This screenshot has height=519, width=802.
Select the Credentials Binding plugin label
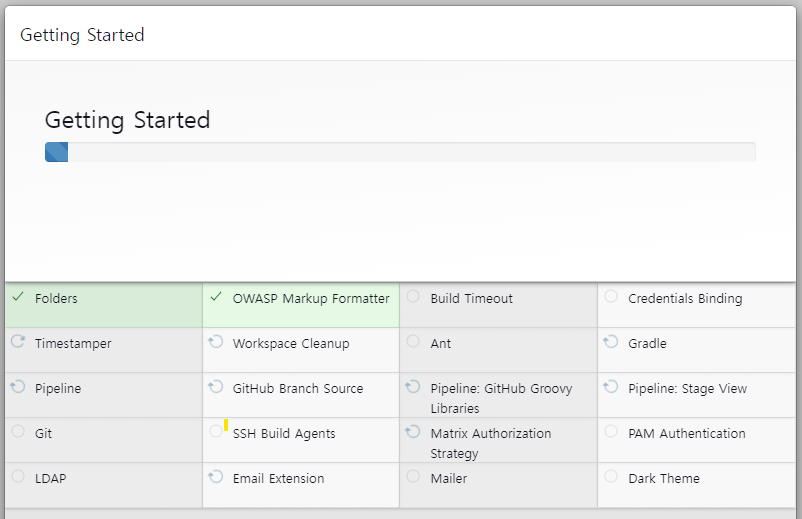pyautogui.click(x=685, y=299)
